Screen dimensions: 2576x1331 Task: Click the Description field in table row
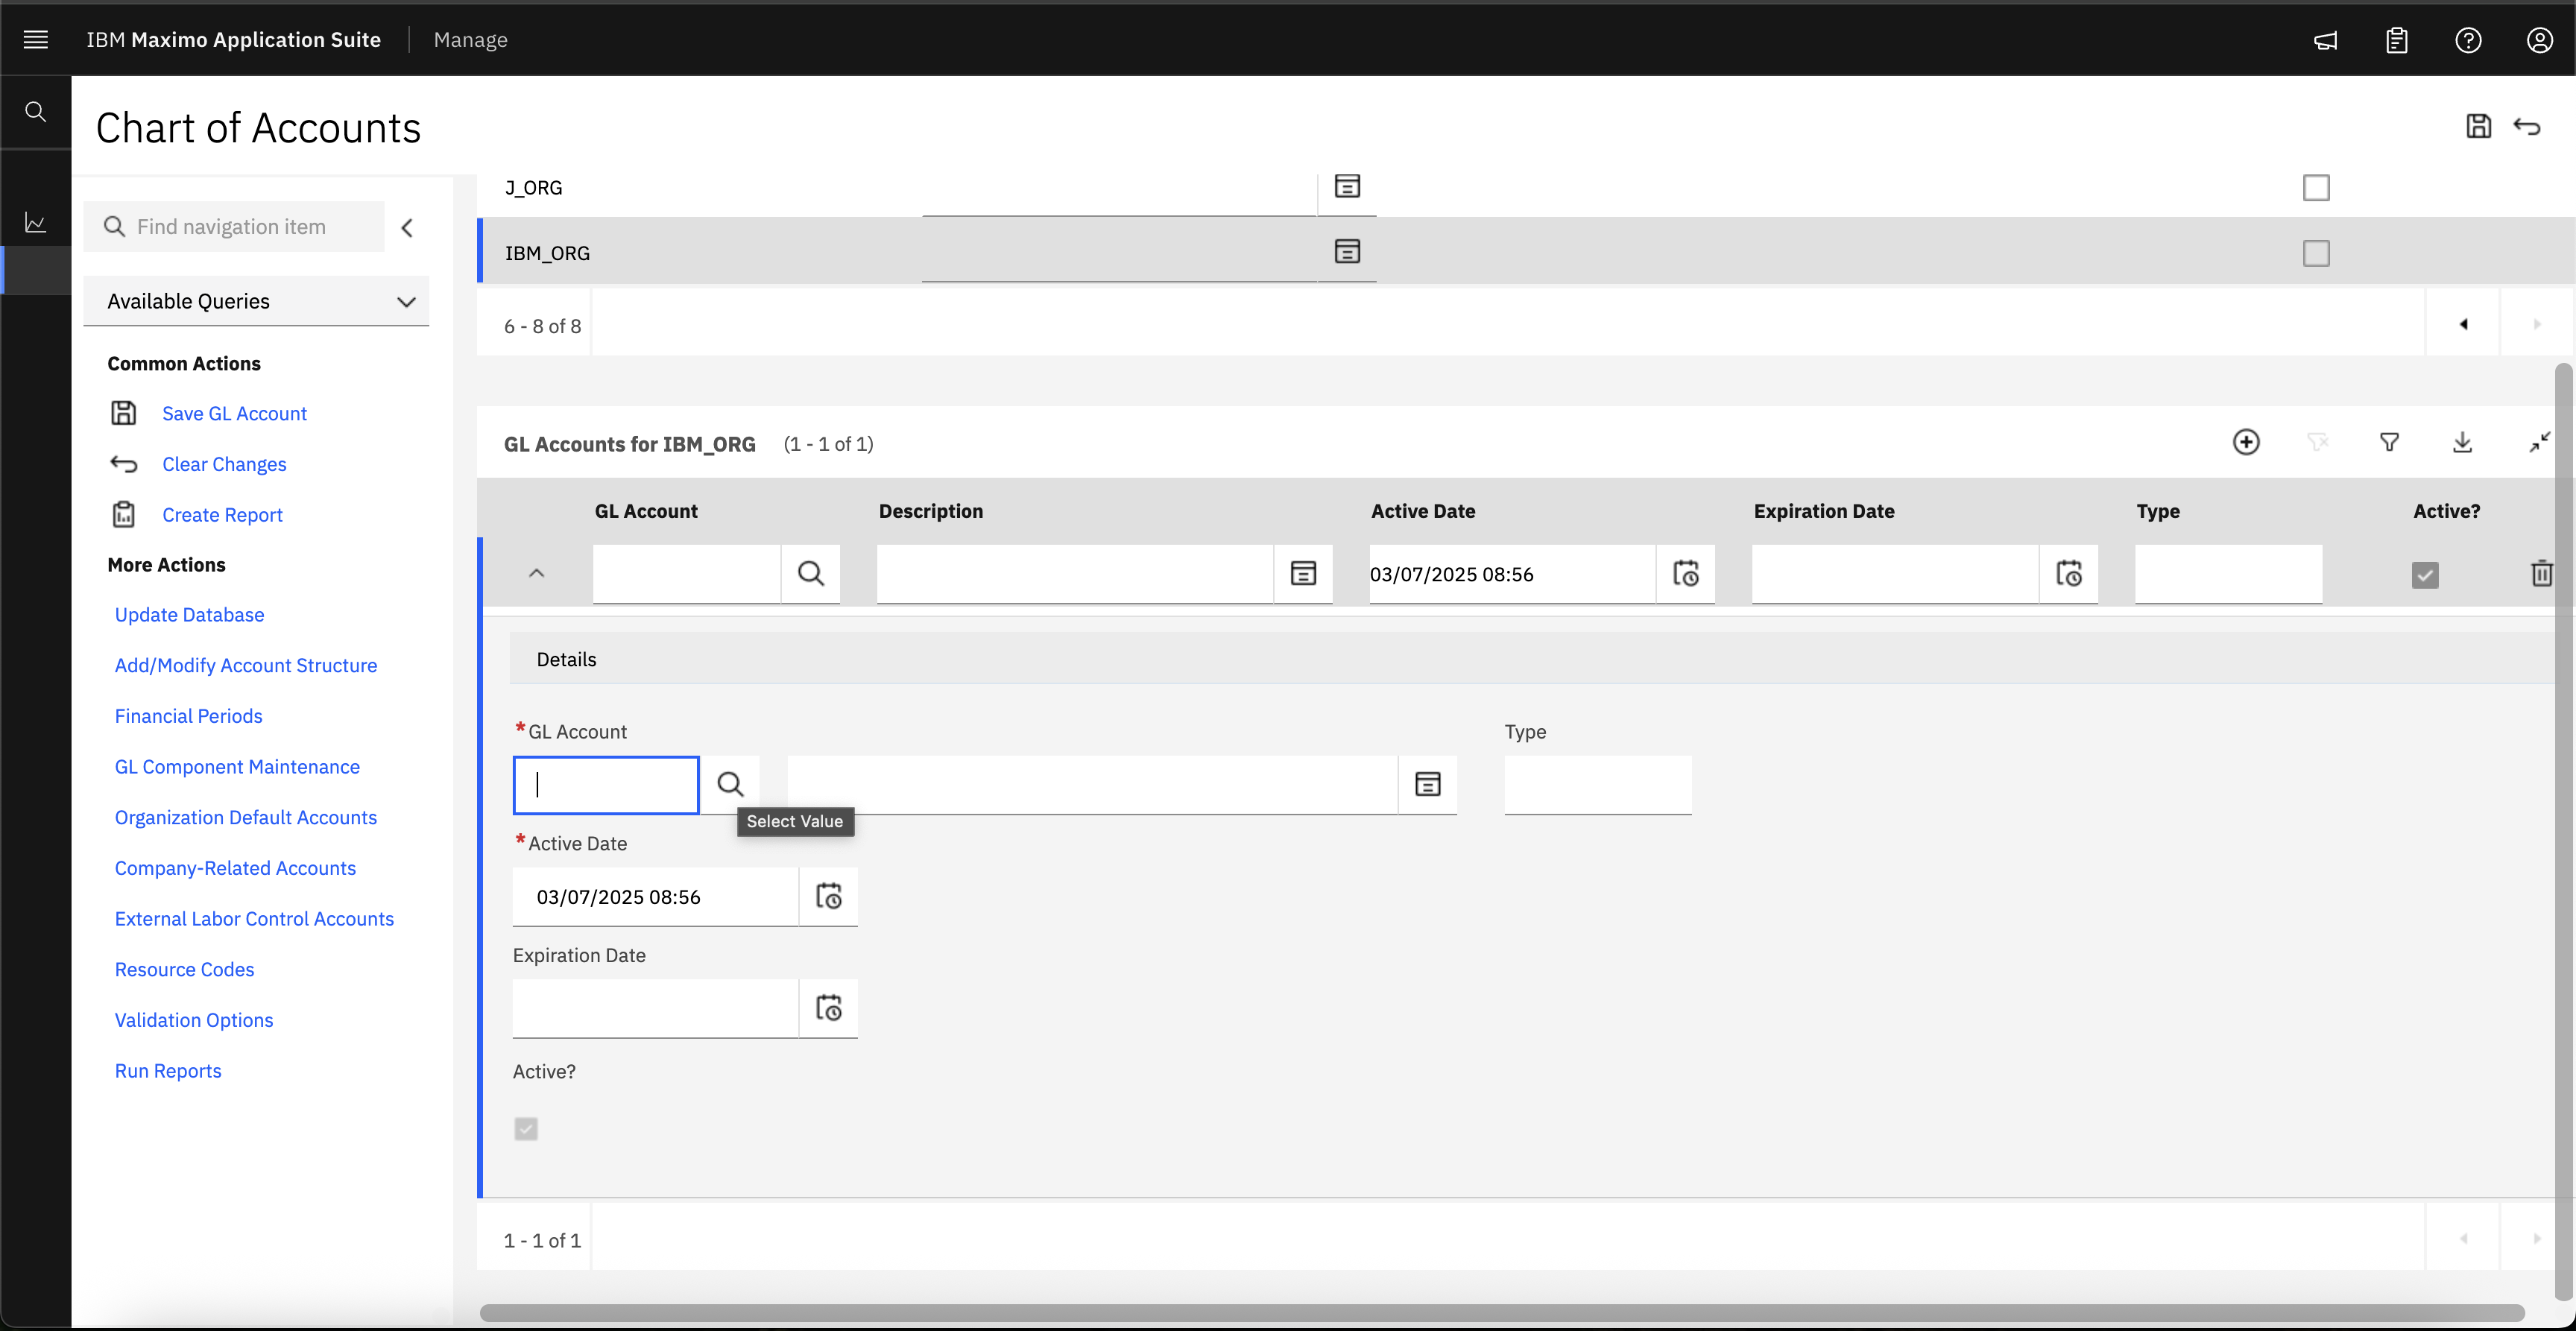tap(1075, 573)
